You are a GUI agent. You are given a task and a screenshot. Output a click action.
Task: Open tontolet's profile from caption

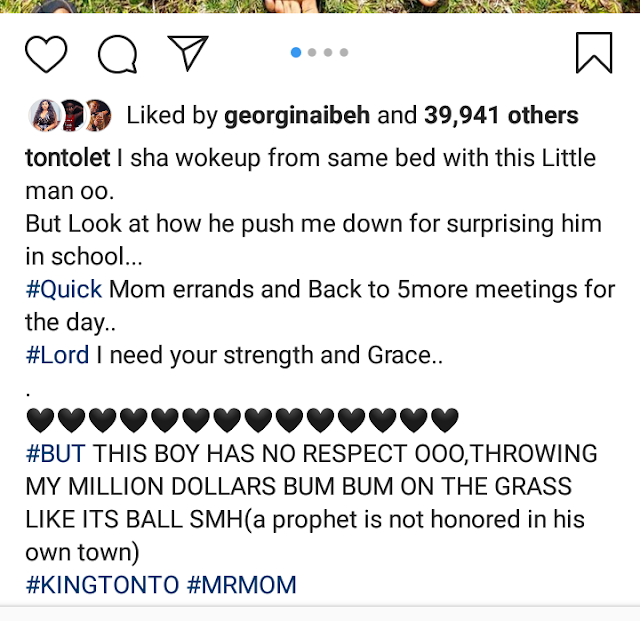point(68,158)
